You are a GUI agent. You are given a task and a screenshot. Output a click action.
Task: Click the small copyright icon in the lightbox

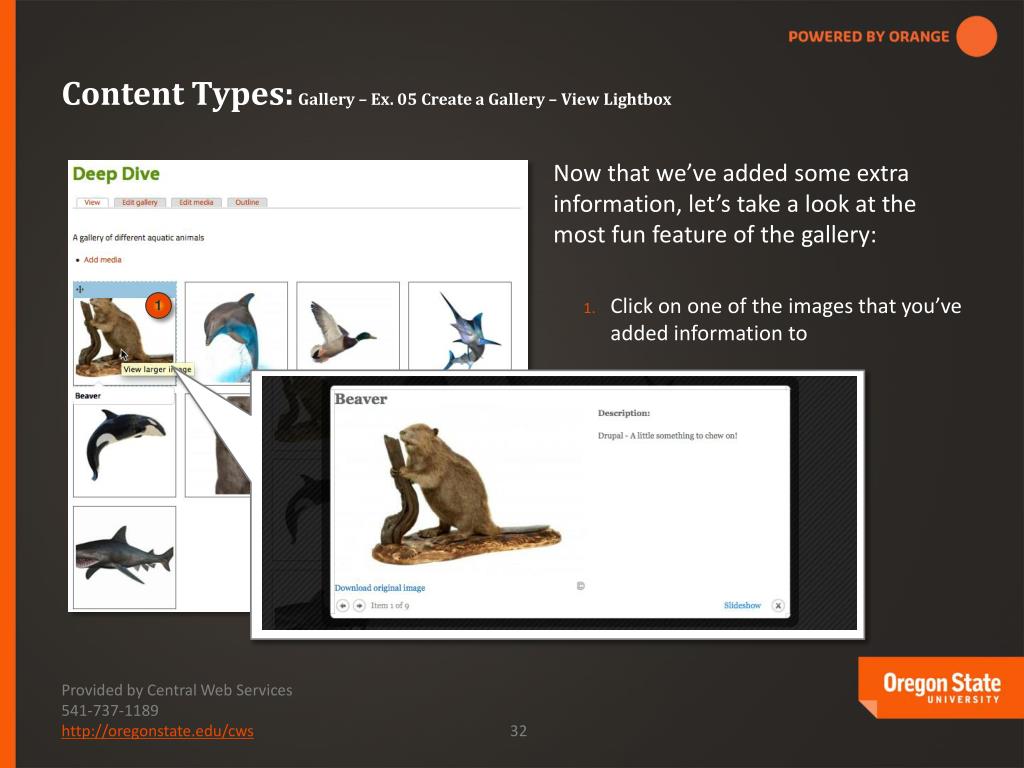[580, 586]
